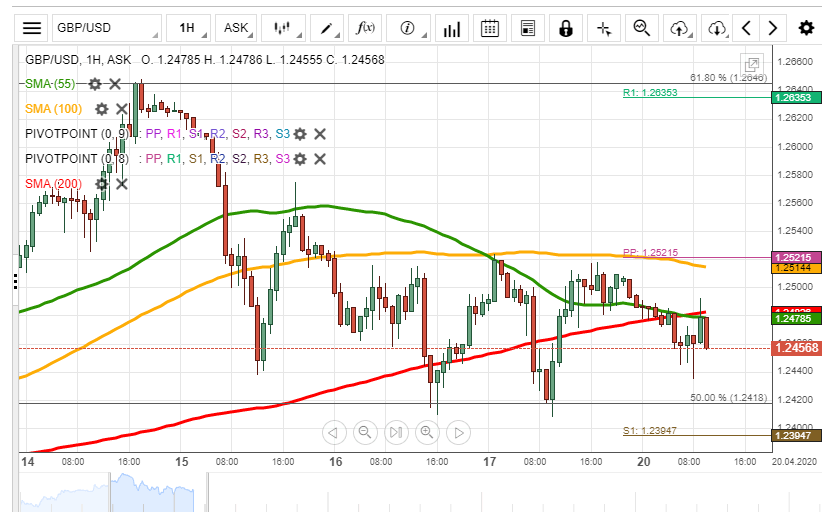Go to next chart with right arrow
The image size is (831, 526).
pos(773,28)
